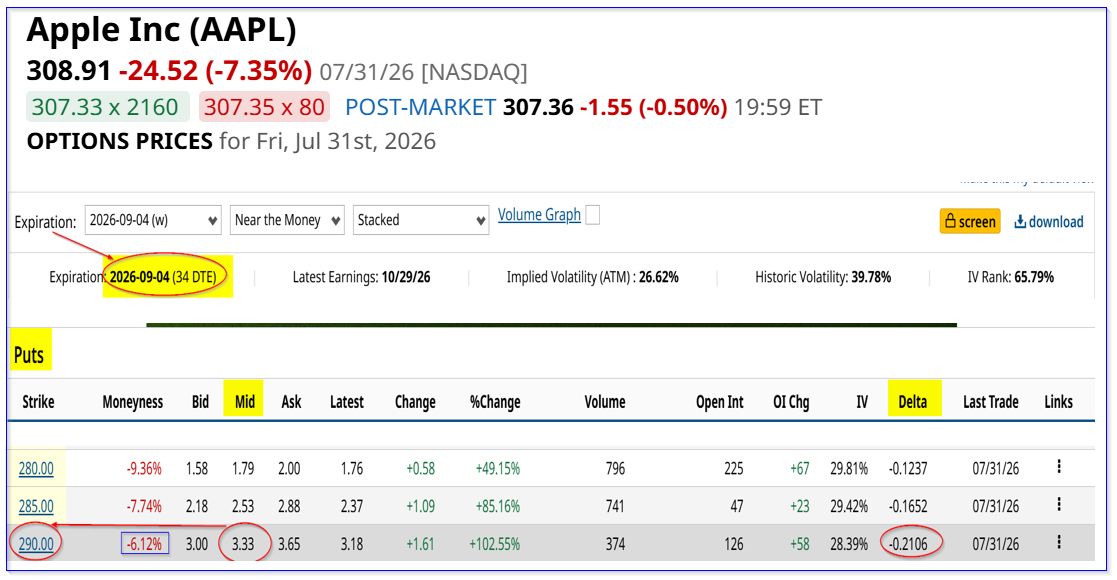Open the 285.00 strike link
This screenshot has width=1117, height=580.
[36, 506]
